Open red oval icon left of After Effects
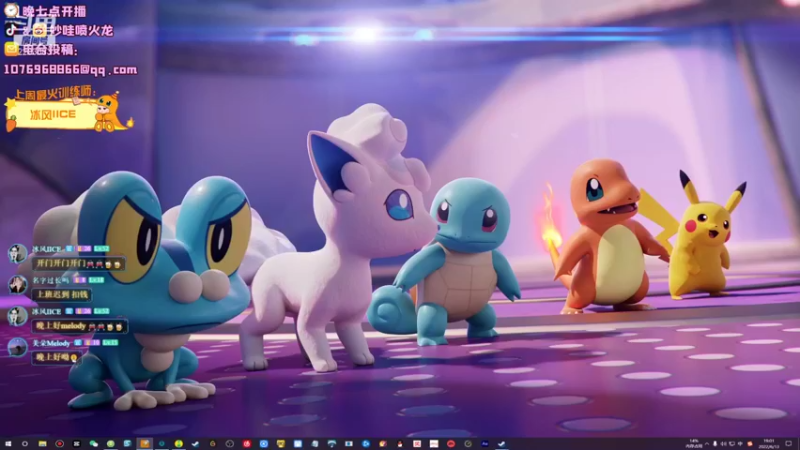This screenshot has width=800, height=450. pos(451,444)
